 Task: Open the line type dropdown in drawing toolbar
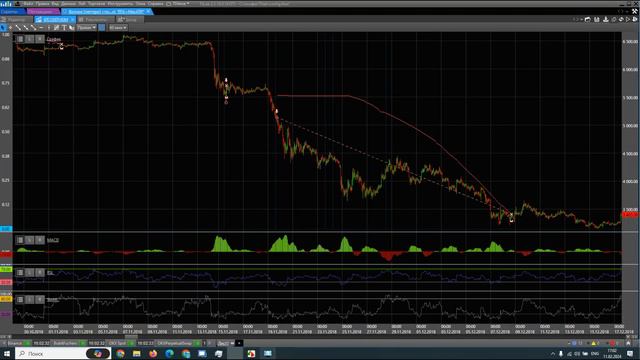click(87, 28)
